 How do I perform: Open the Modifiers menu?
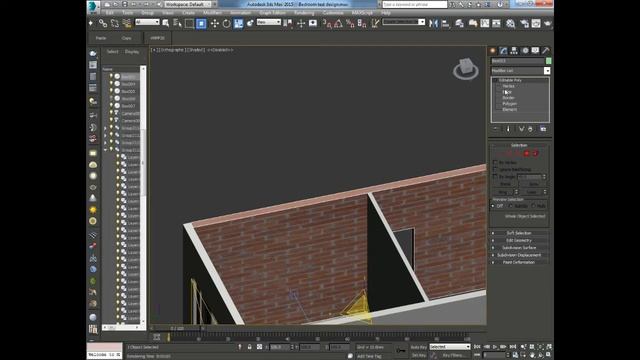tap(212, 13)
